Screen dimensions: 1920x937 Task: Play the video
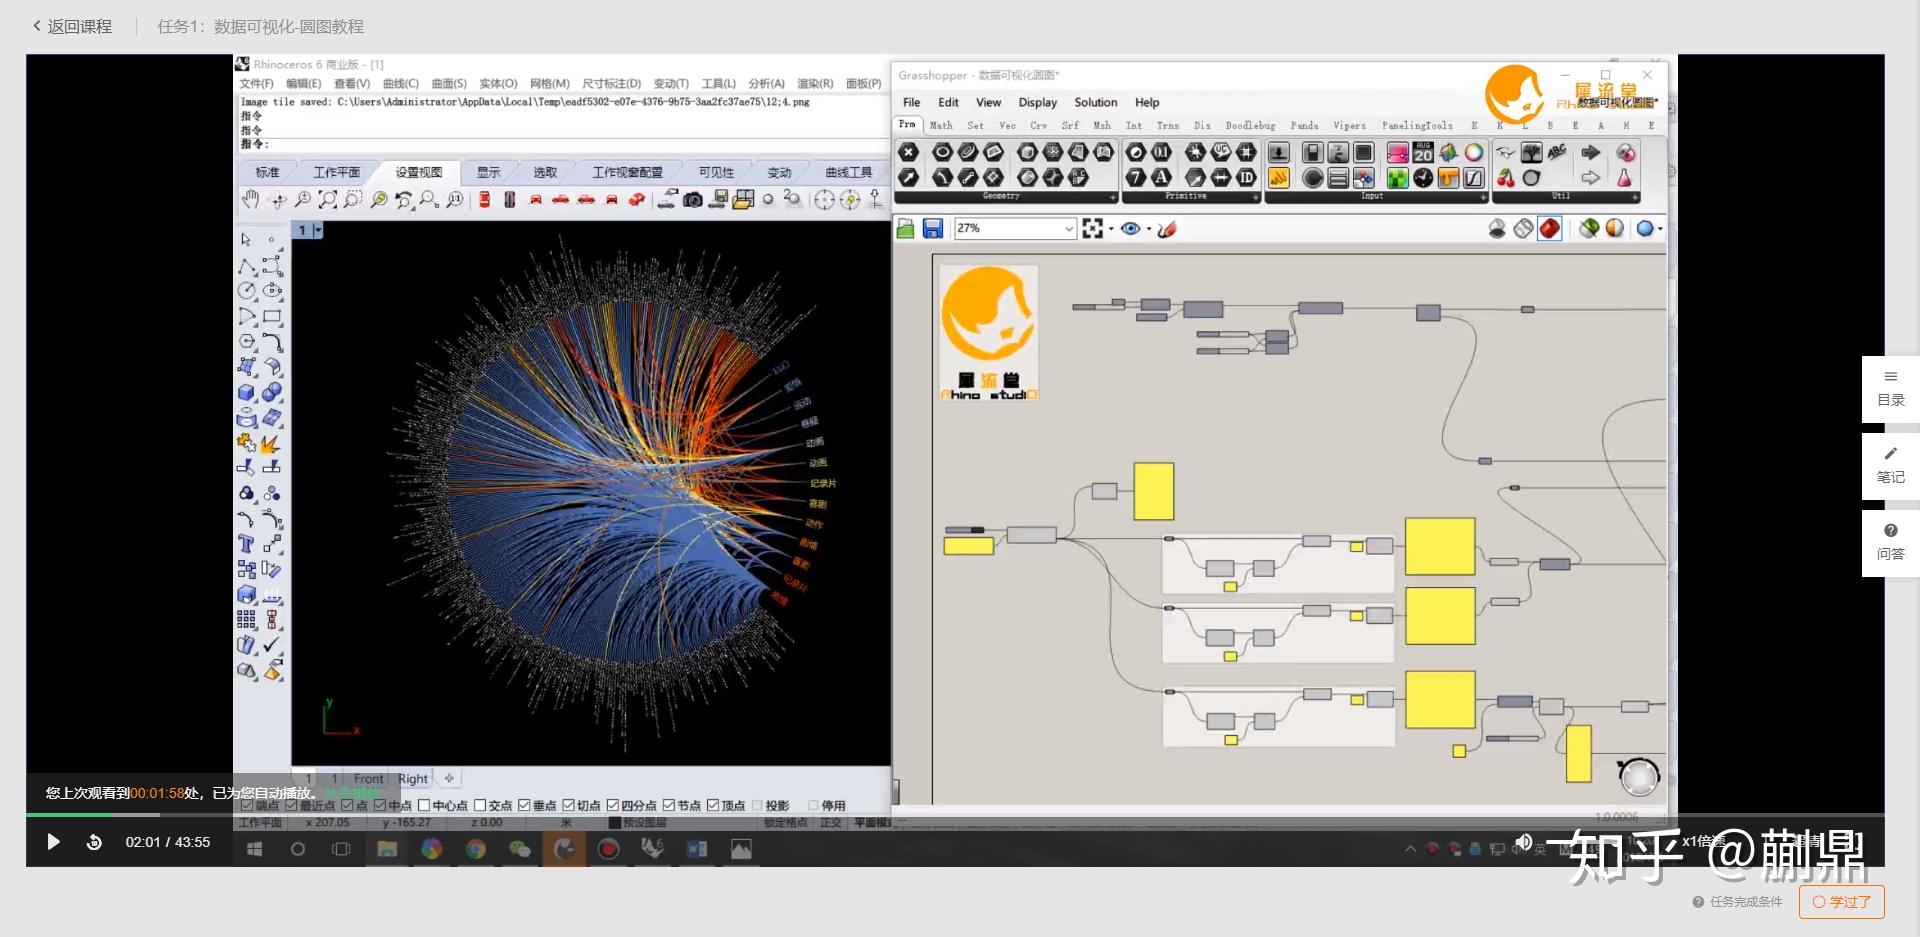pyautogui.click(x=54, y=842)
